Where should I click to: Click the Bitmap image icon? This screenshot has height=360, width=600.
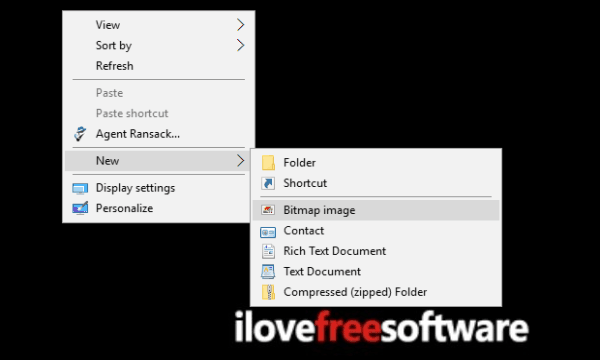pyautogui.click(x=268, y=210)
